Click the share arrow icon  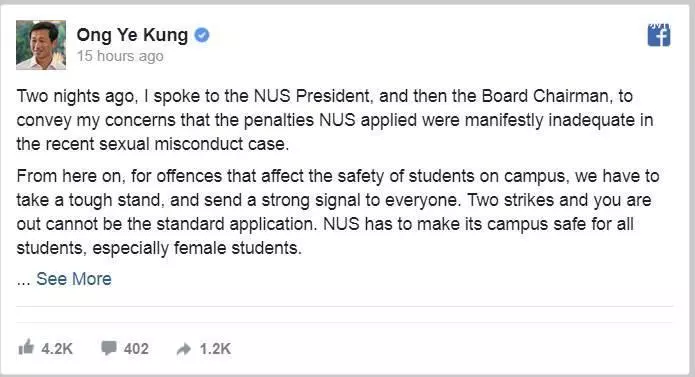(184, 350)
